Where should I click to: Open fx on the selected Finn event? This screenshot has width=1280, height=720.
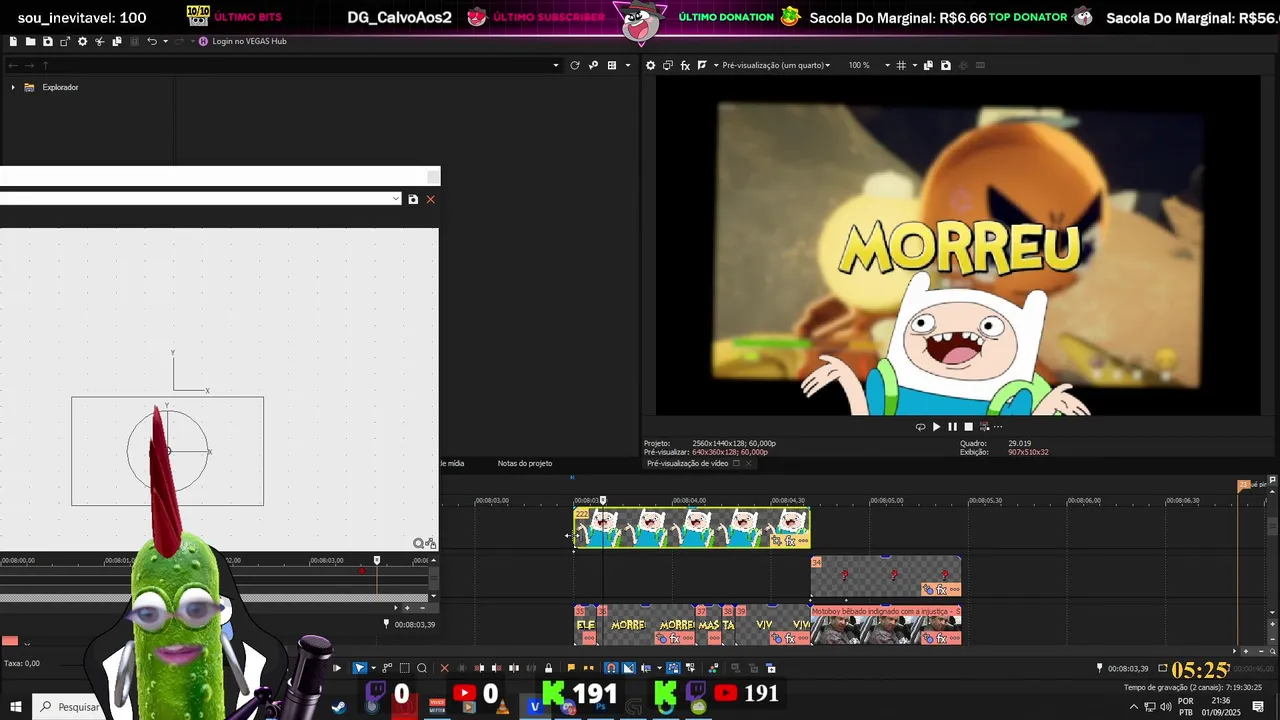click(x=790, y=541)
